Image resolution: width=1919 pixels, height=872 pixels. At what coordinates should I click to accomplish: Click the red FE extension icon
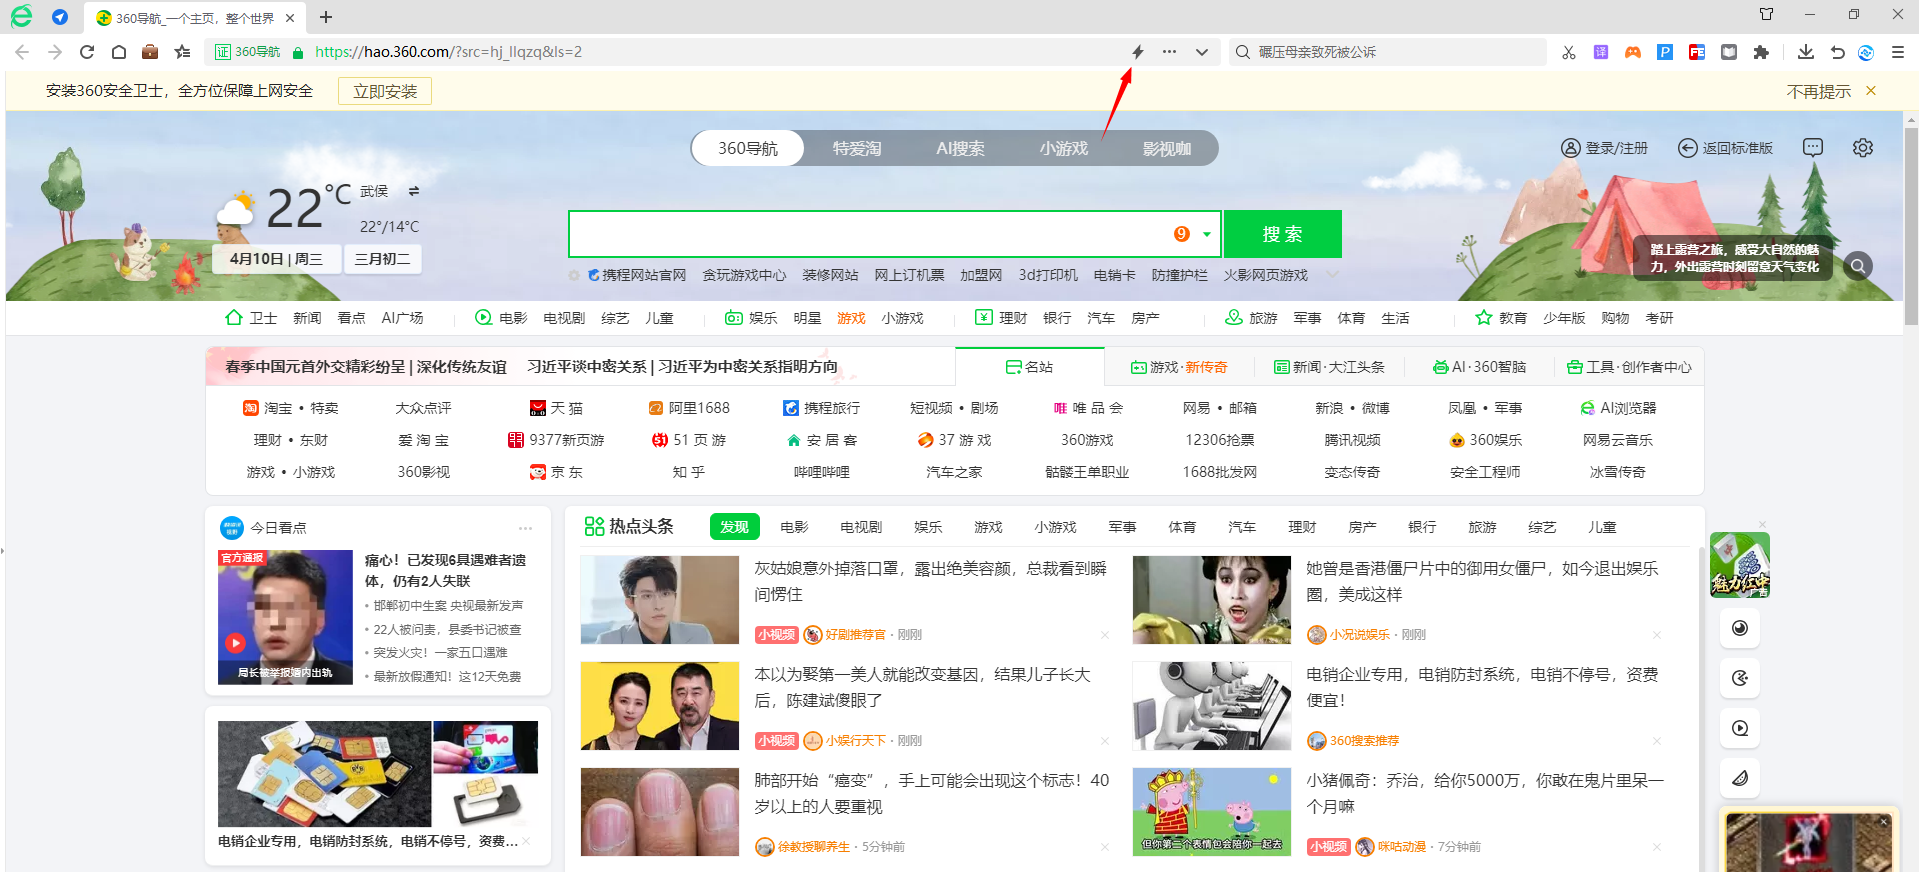[x=1697, y=52]
